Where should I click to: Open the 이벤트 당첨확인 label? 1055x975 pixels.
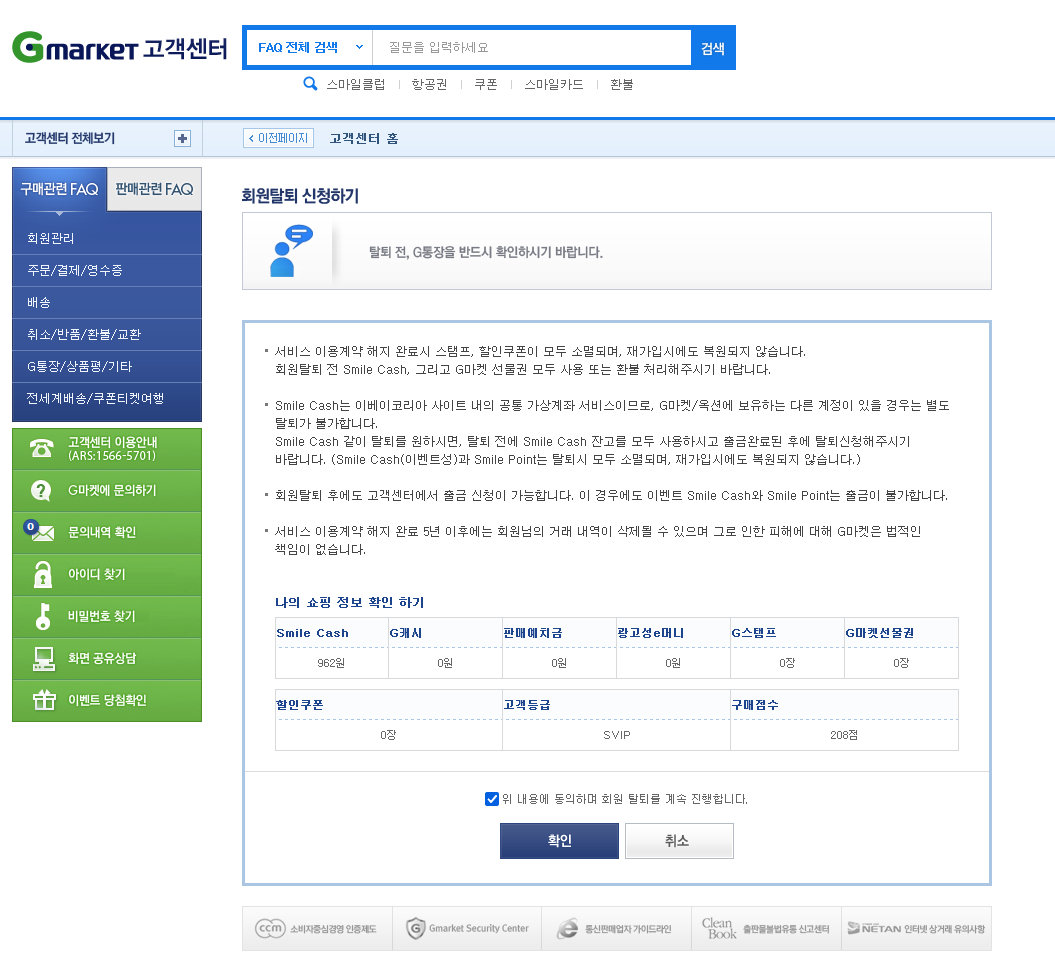(107, 700)
